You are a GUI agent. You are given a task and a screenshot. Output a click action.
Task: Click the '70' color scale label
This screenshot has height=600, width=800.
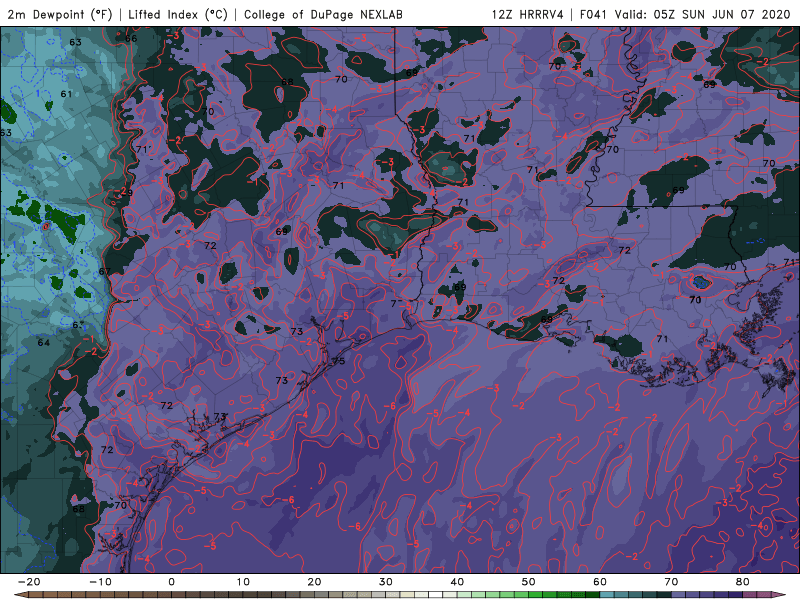[x=671, y=582]
